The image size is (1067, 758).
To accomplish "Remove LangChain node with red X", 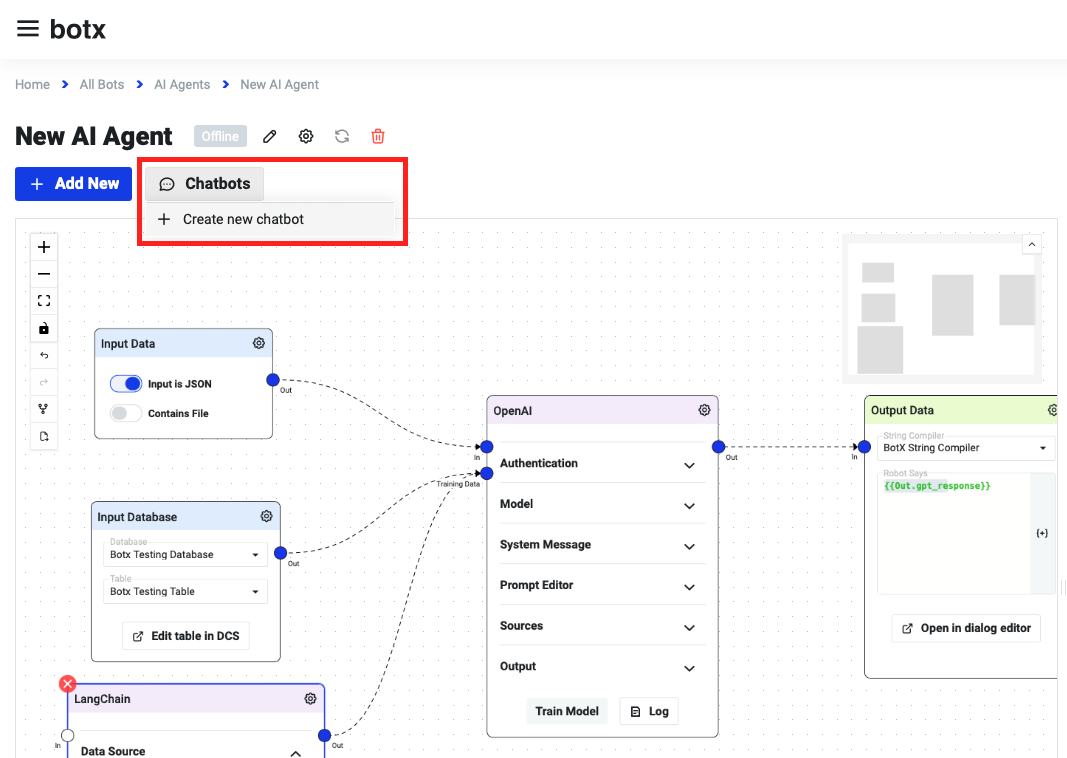I will pos(67,684).
